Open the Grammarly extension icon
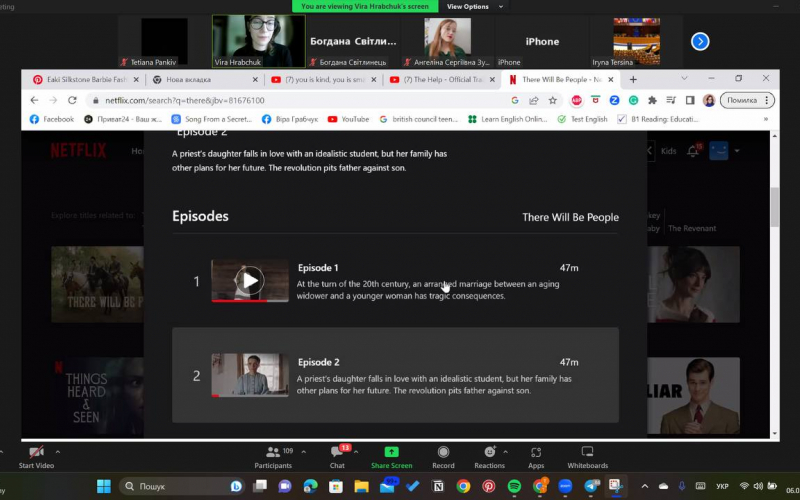 pos(633,101)
